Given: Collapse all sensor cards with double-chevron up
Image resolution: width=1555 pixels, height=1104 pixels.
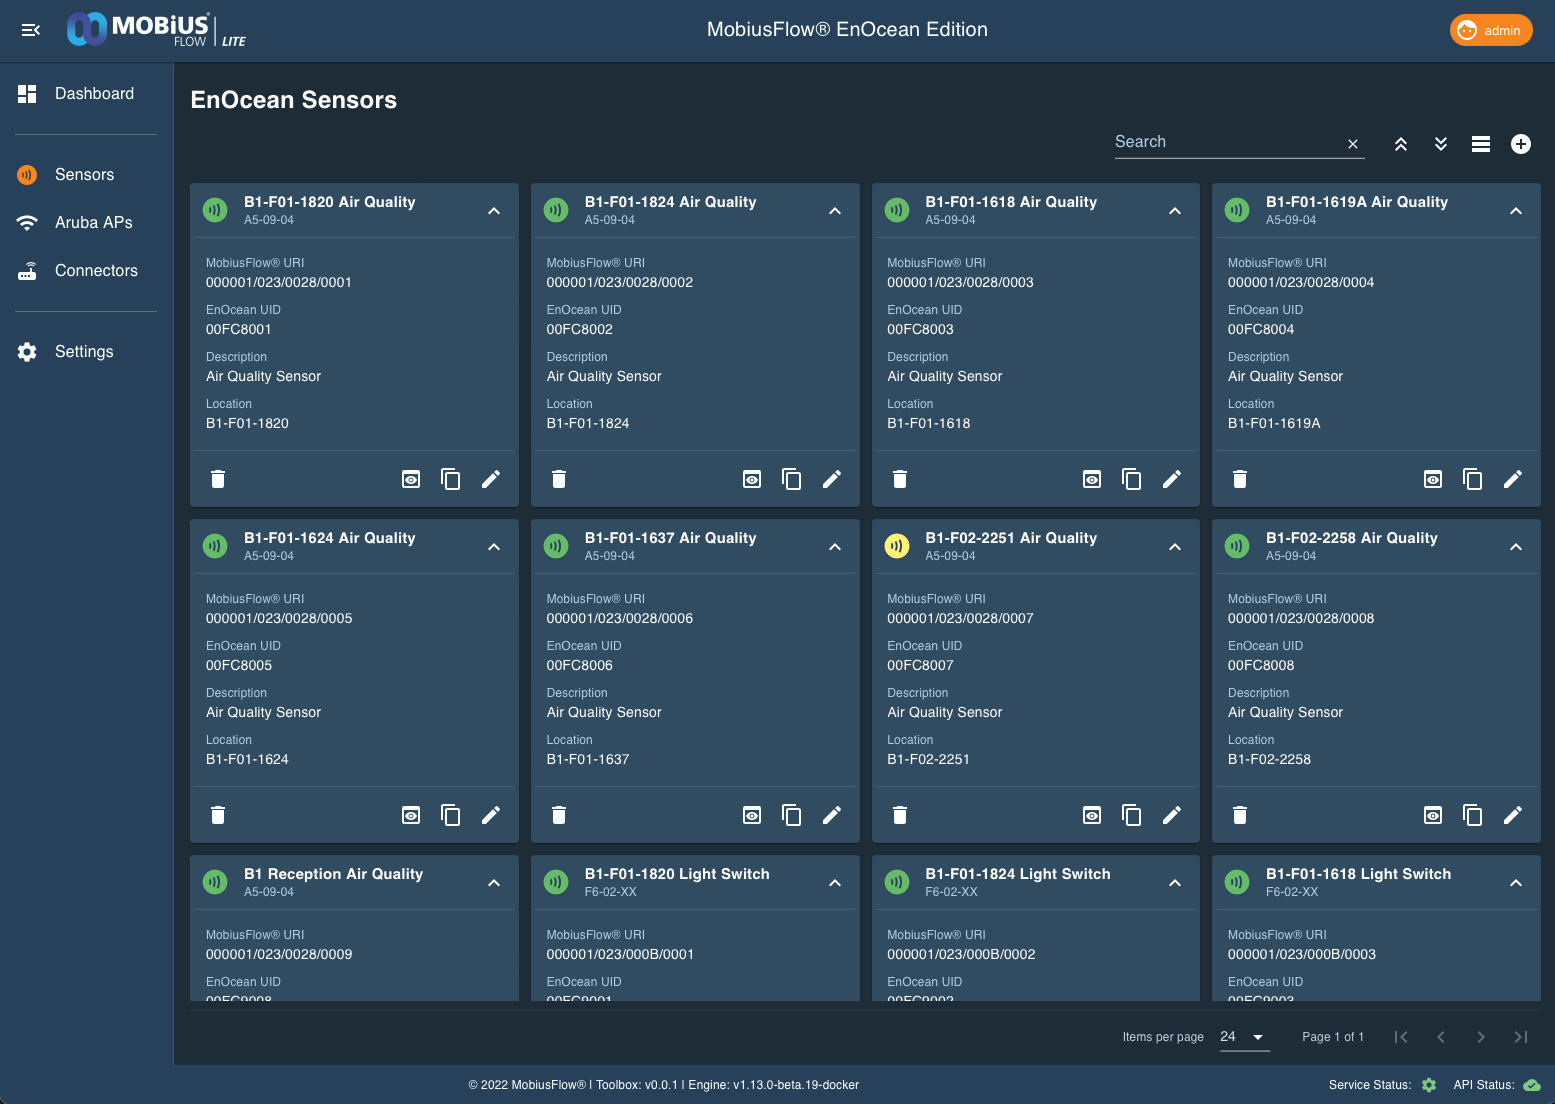Looking at the screenshot, I should pos(1401,144).
